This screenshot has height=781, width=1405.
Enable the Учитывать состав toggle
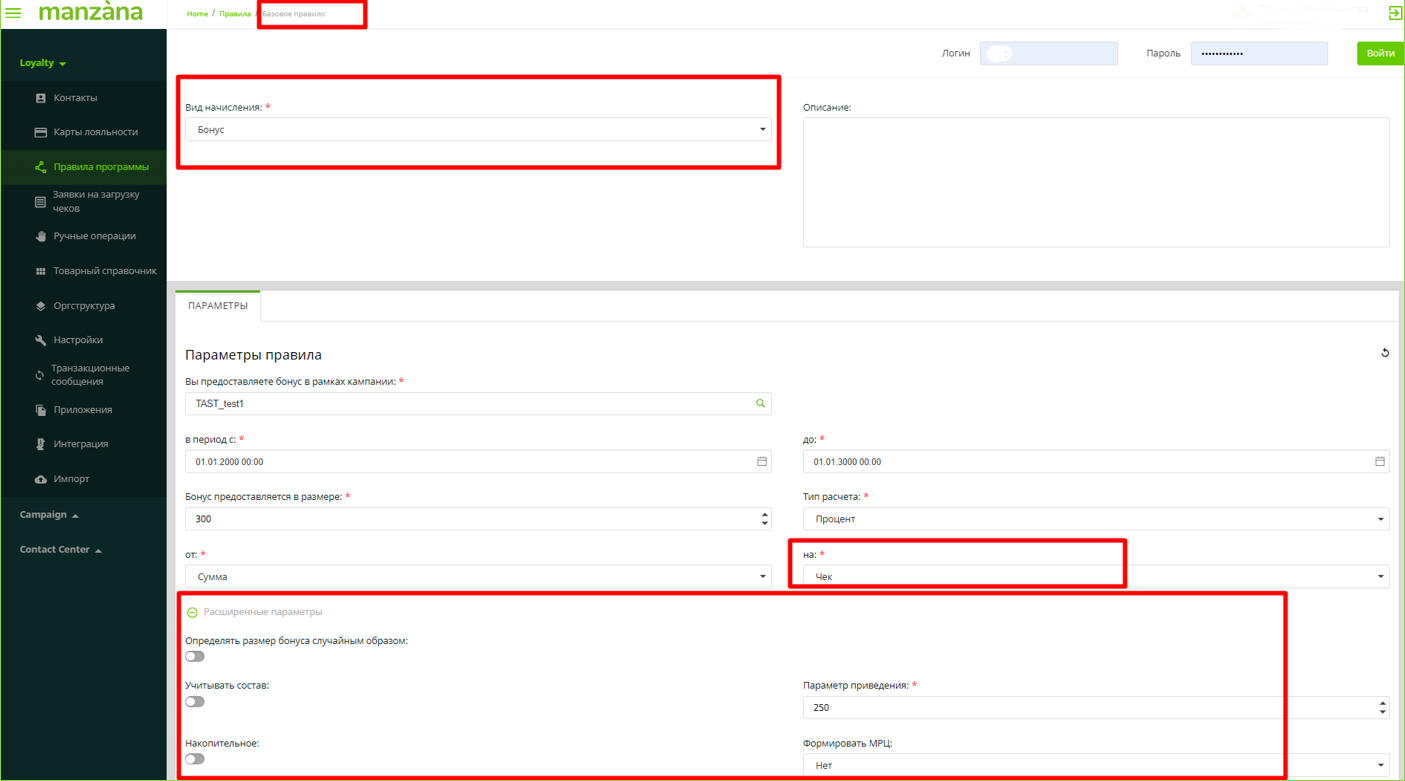pos(195,702)
